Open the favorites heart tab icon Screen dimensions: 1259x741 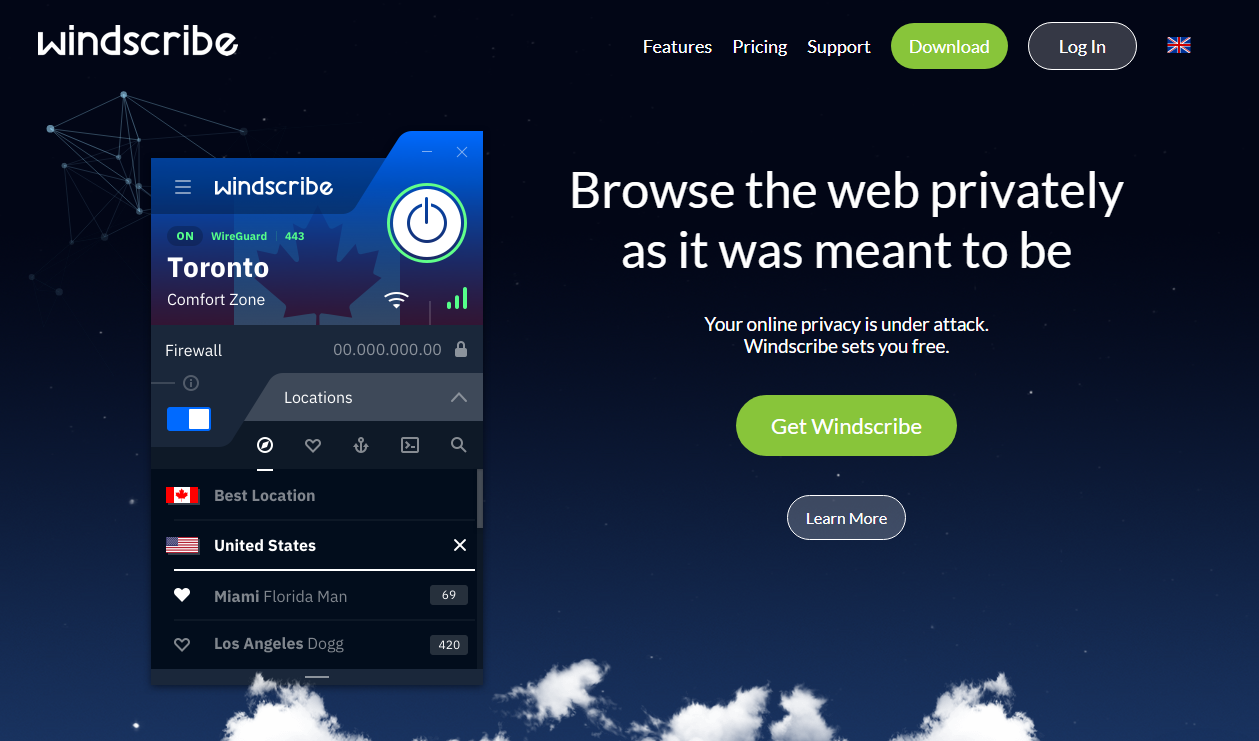(x=313, y=445)
